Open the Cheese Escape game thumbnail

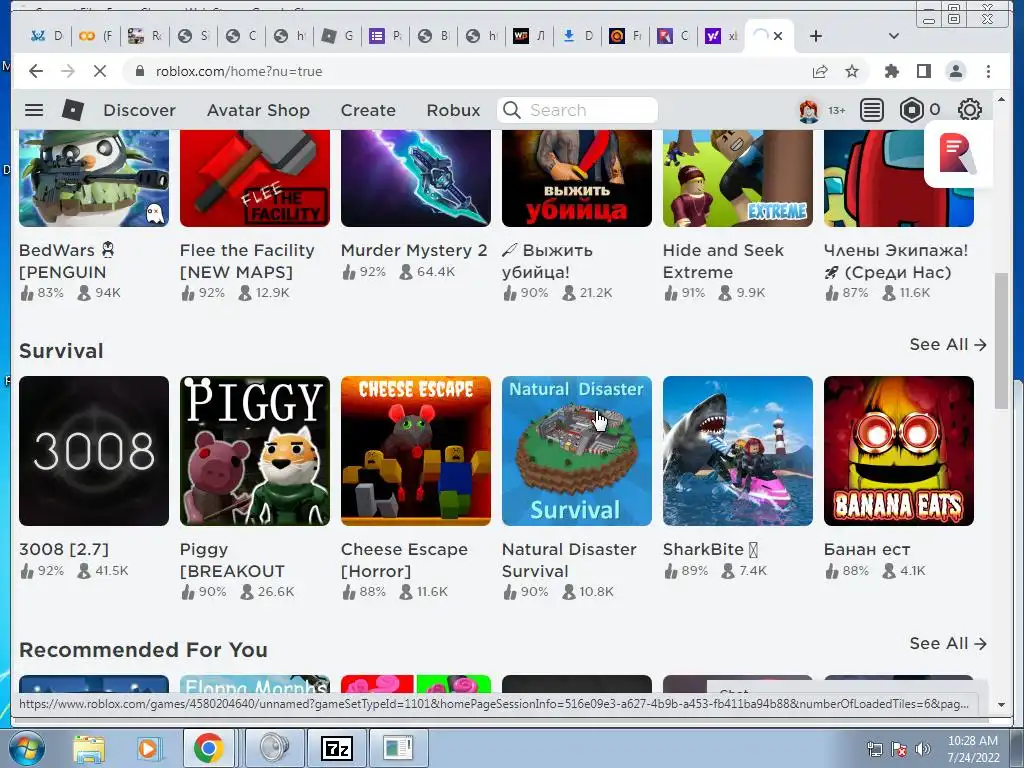[x=416, y=451]
